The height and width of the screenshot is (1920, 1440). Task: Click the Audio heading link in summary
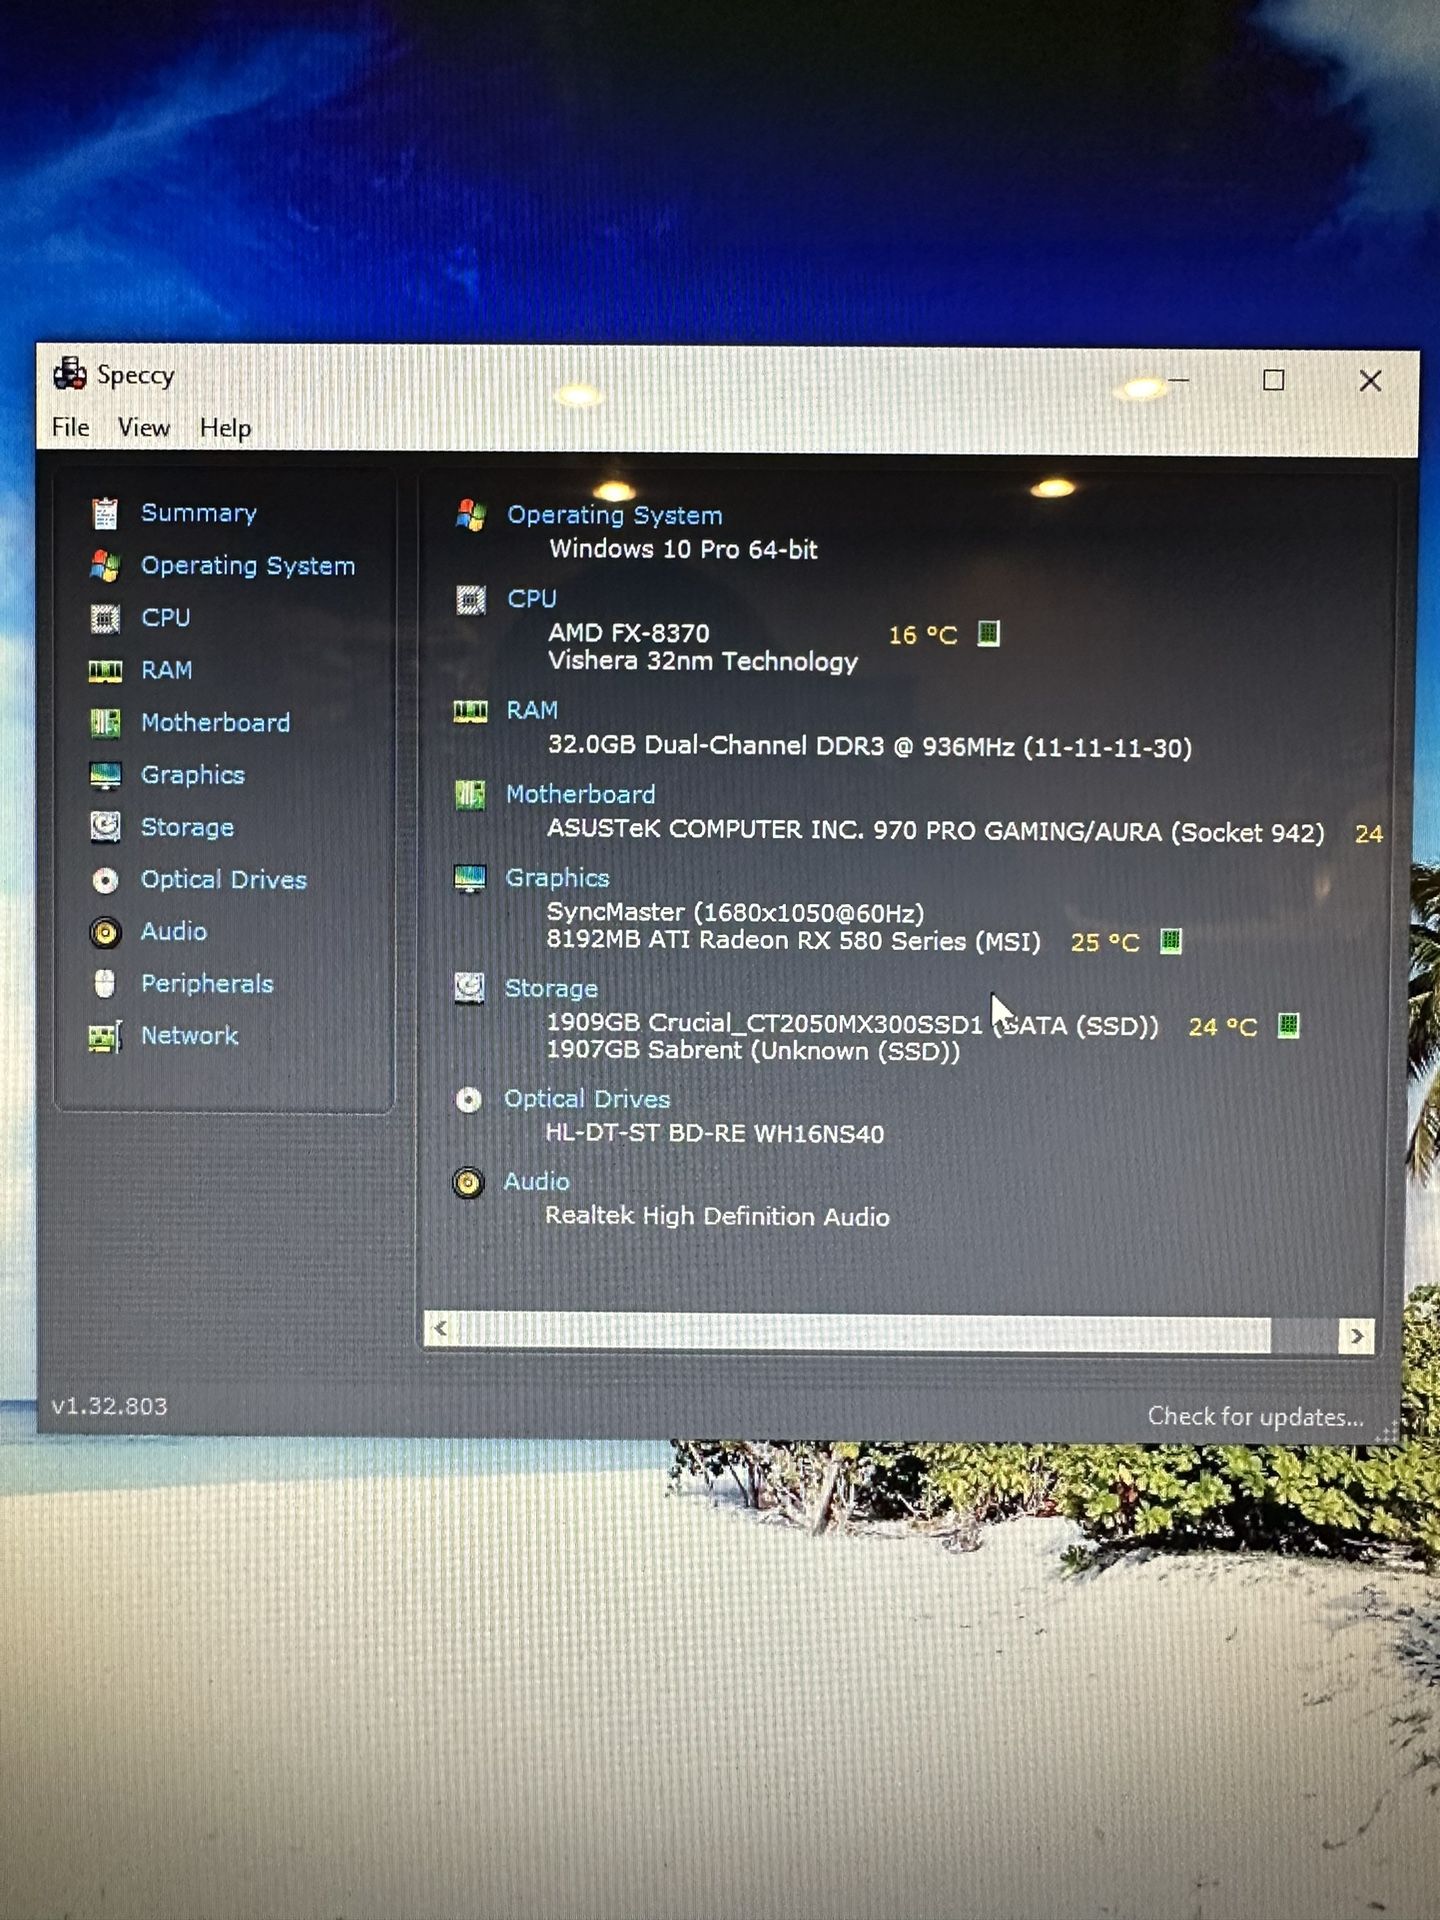coord(537,1182)
